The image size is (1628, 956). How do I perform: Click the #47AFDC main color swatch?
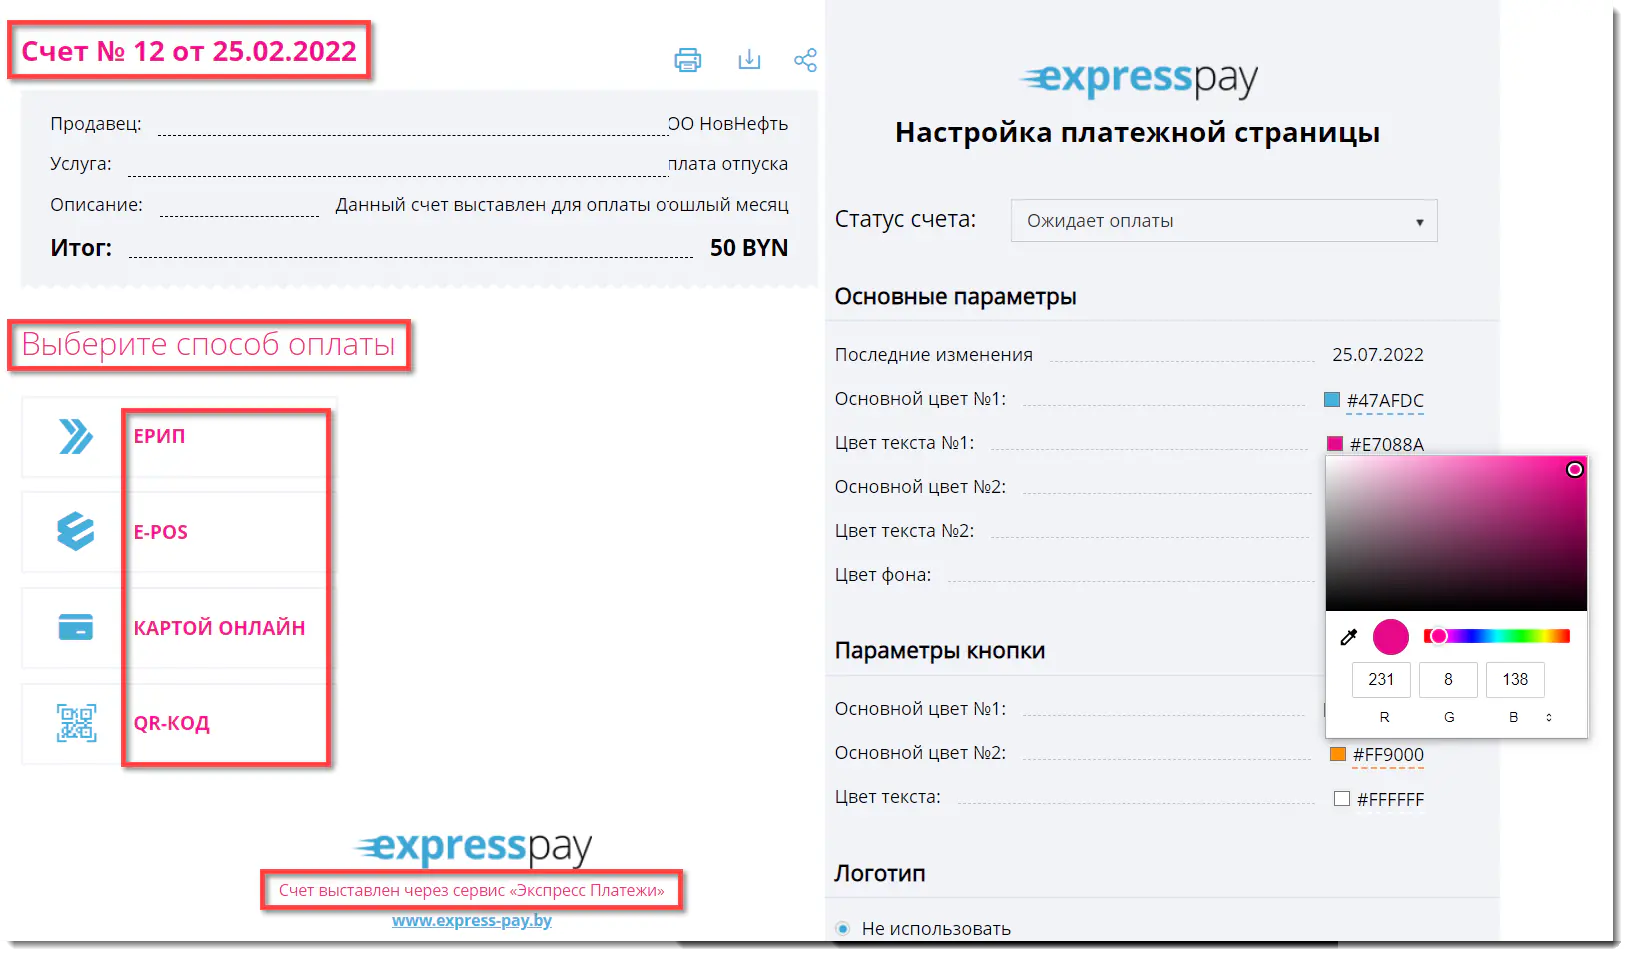(x=1332, y=400)
